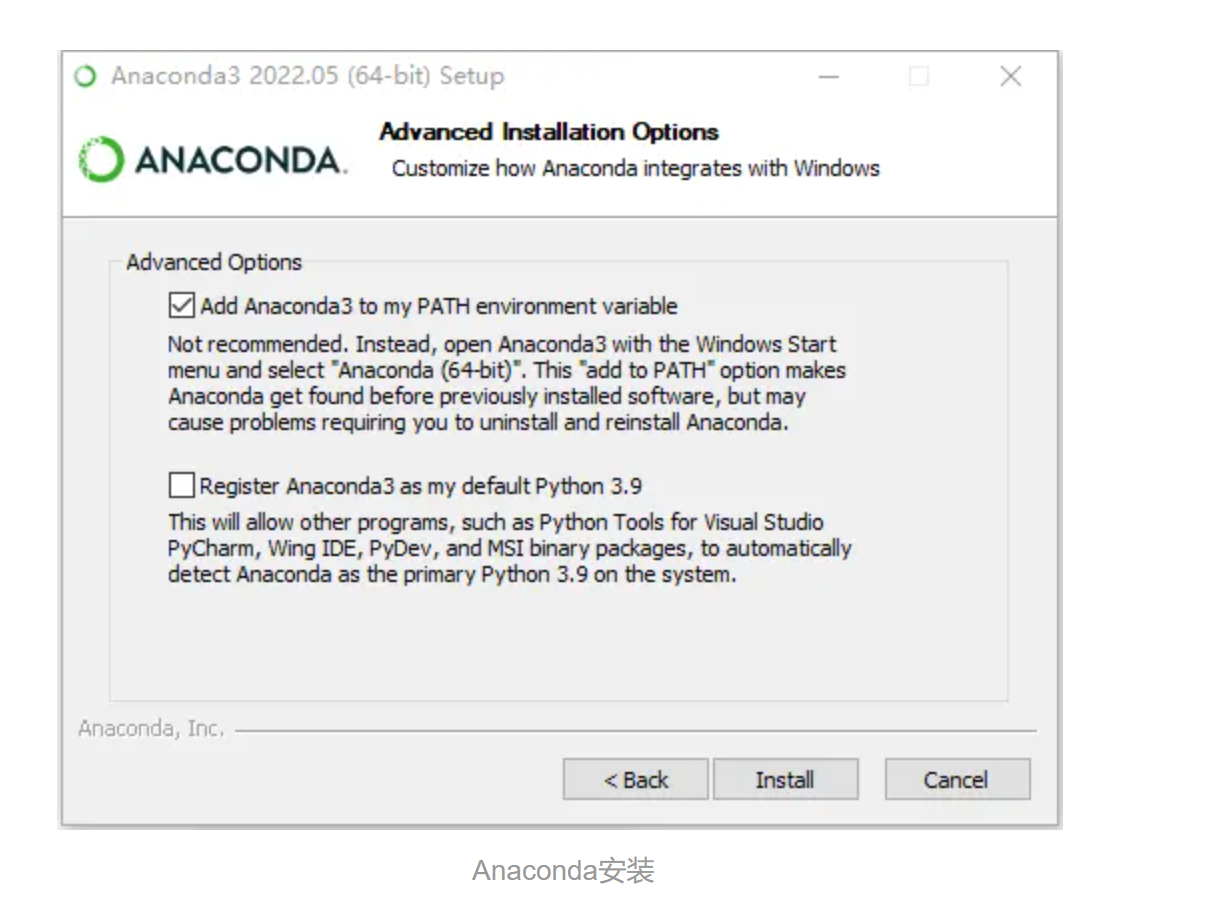Screen dimensions: 1221x912
Task: Click the 'Anaconda3 2022.05 (64-bit) Setup' title text
Action: tap(308, 77)
